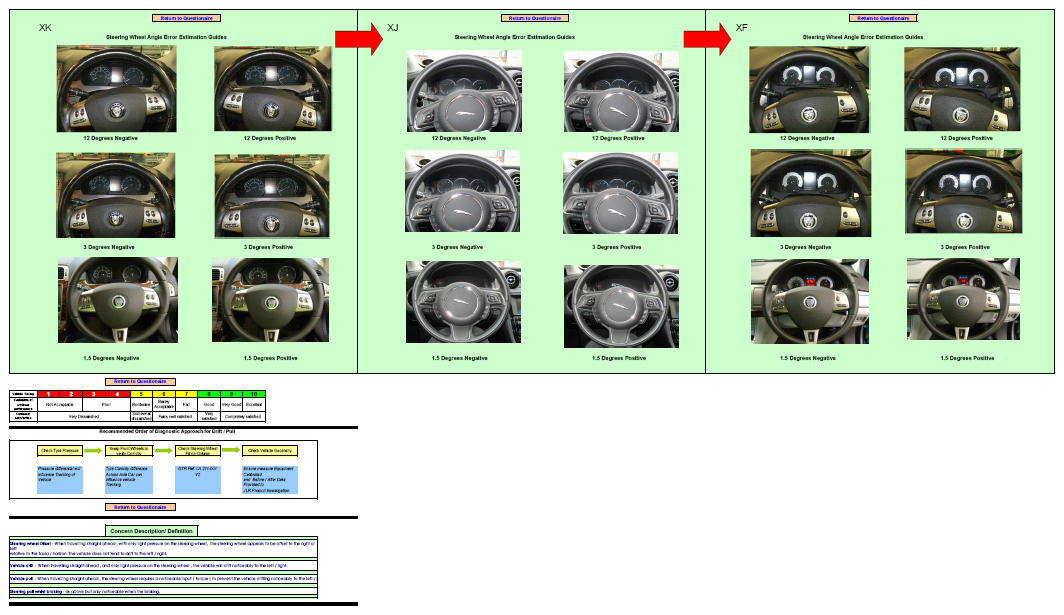Click red rating cell 2
Screen dimensions: 1064x615
(x=71, y=394)
